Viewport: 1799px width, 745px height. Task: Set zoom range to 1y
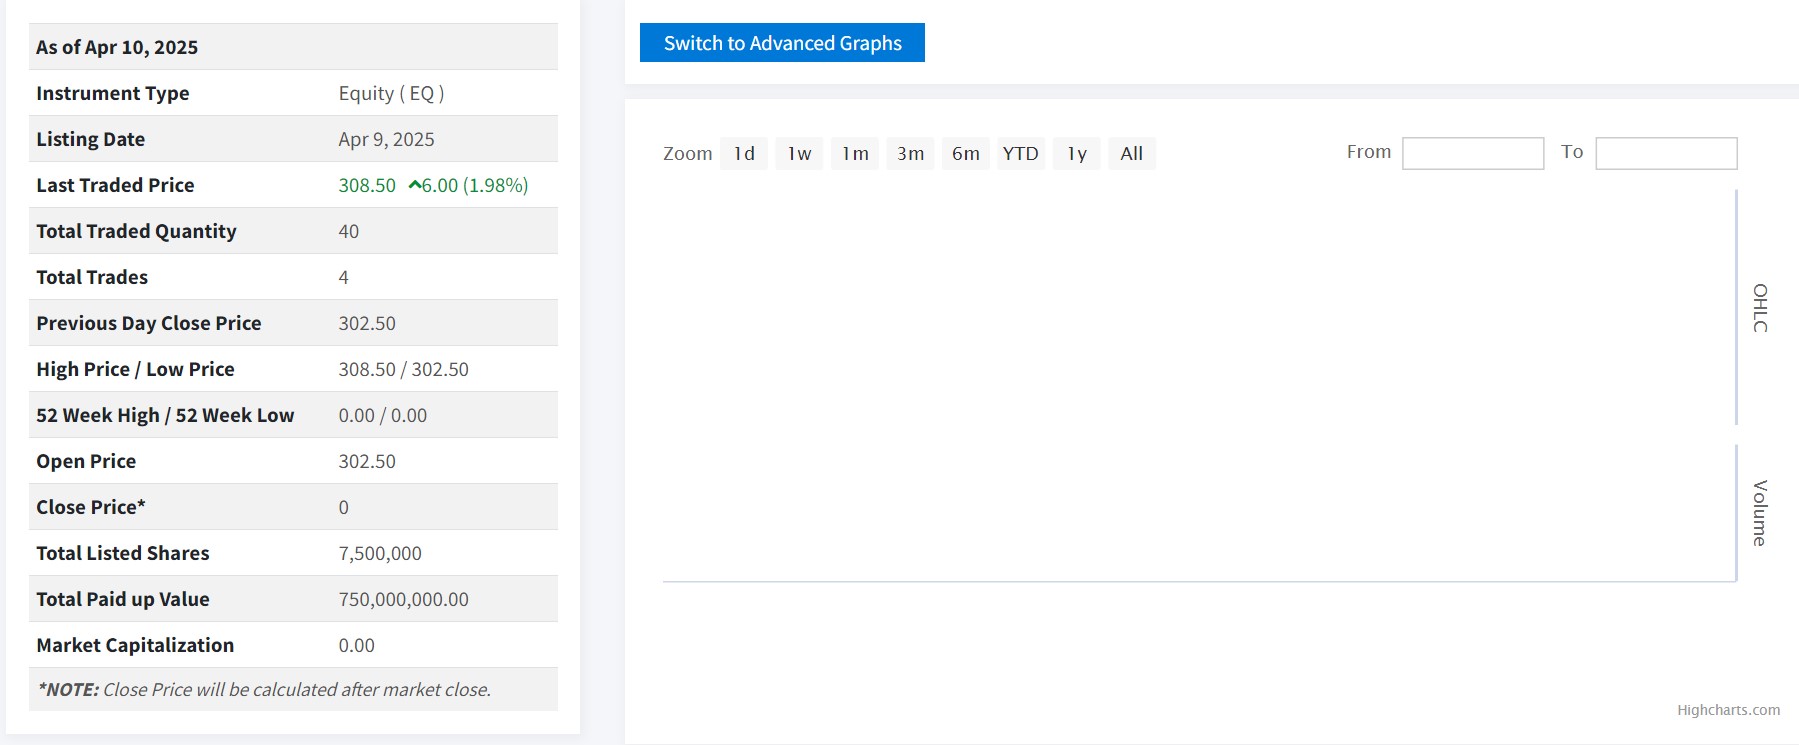(x=1076, y=153)
